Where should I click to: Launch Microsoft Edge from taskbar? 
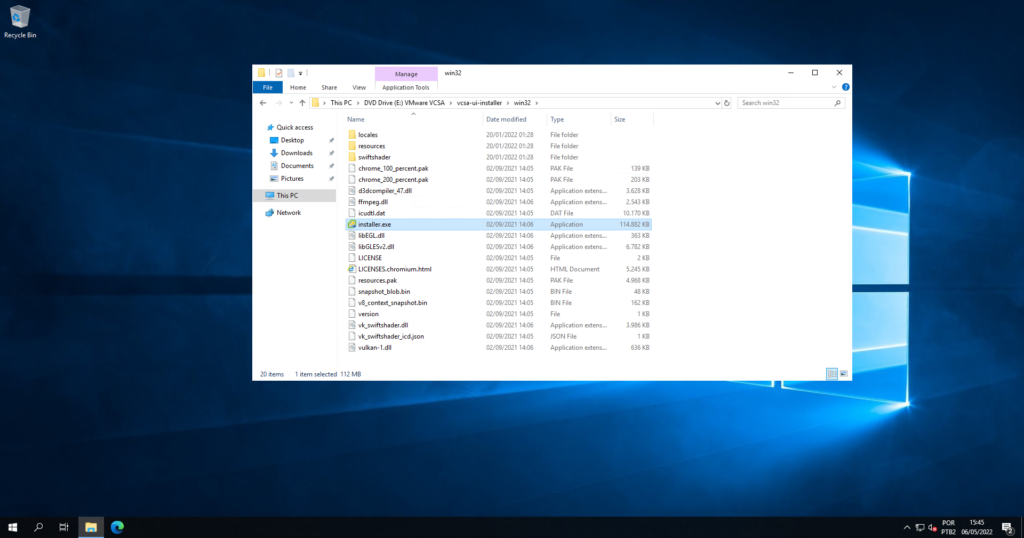(118, 527)
